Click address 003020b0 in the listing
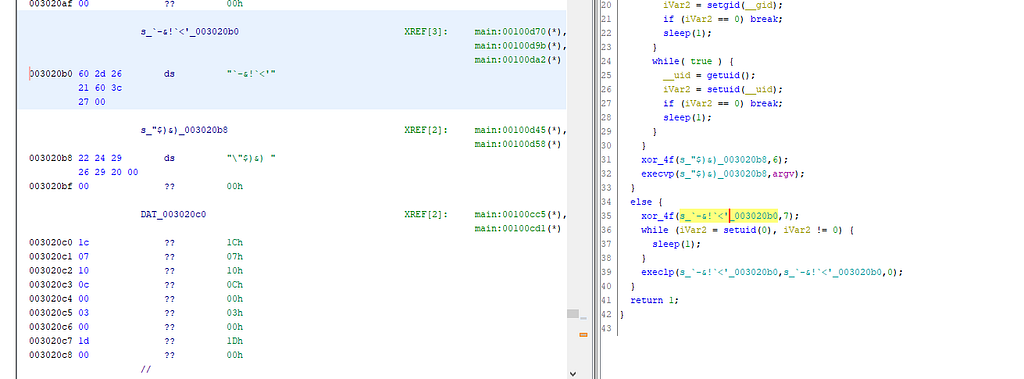 [x=51, y=74]
